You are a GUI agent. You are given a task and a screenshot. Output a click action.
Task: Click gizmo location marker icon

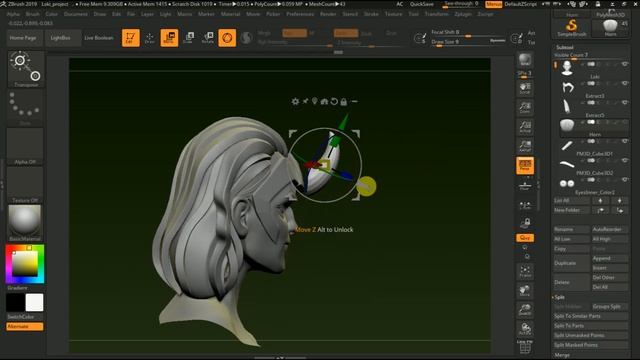pos(315,101)
